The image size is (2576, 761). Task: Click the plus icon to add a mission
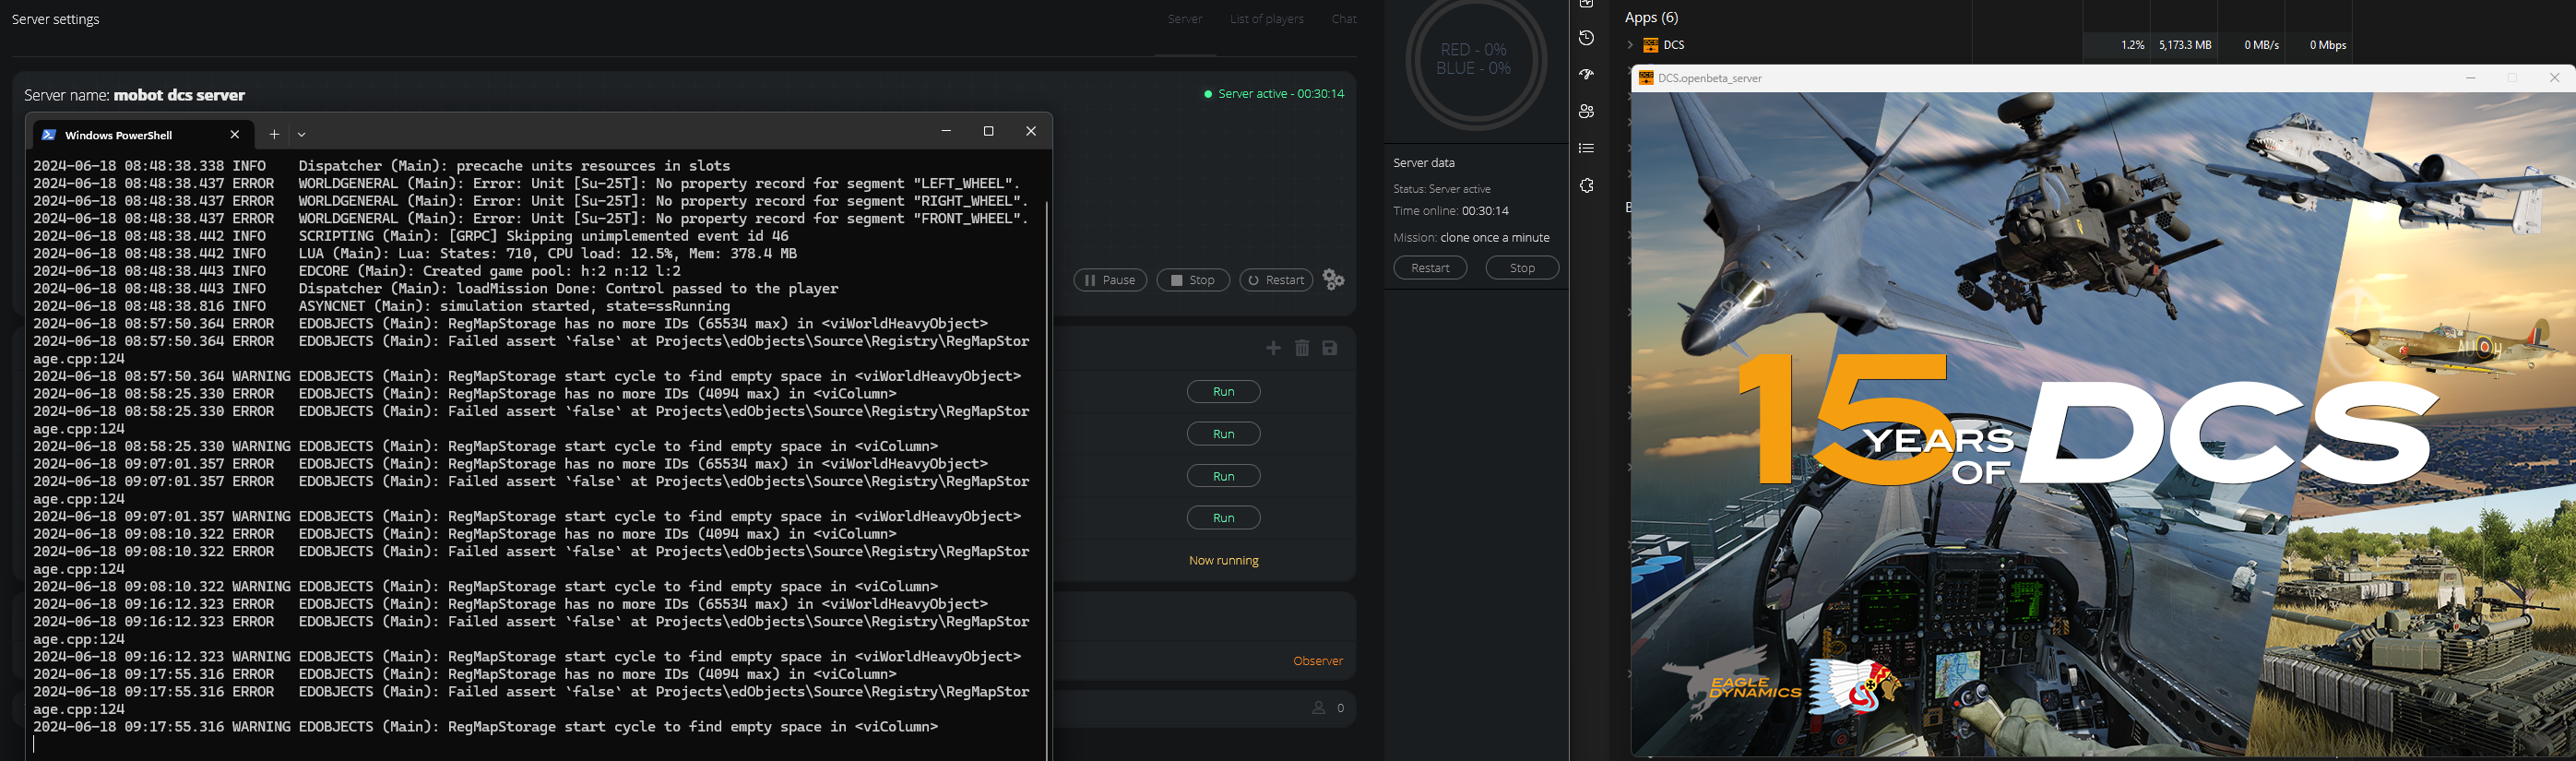click(1273, 348)
